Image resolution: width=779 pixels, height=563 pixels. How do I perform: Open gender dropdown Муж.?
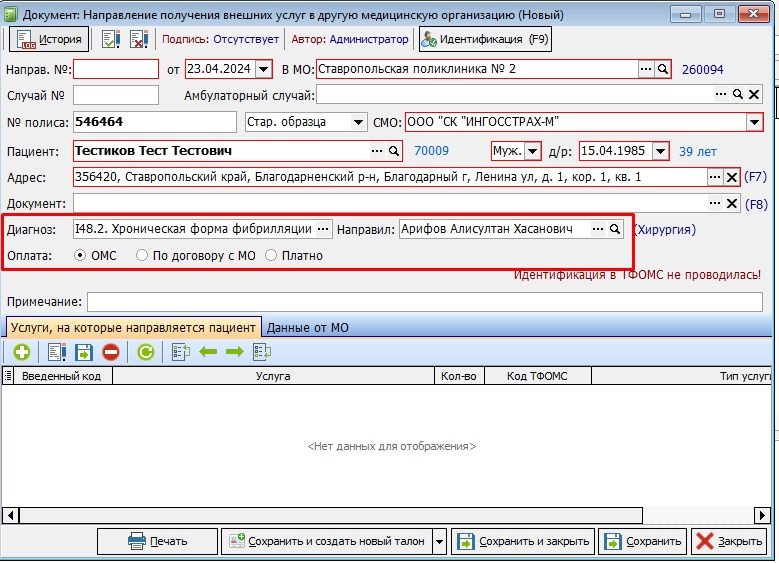tap(533, 151)
